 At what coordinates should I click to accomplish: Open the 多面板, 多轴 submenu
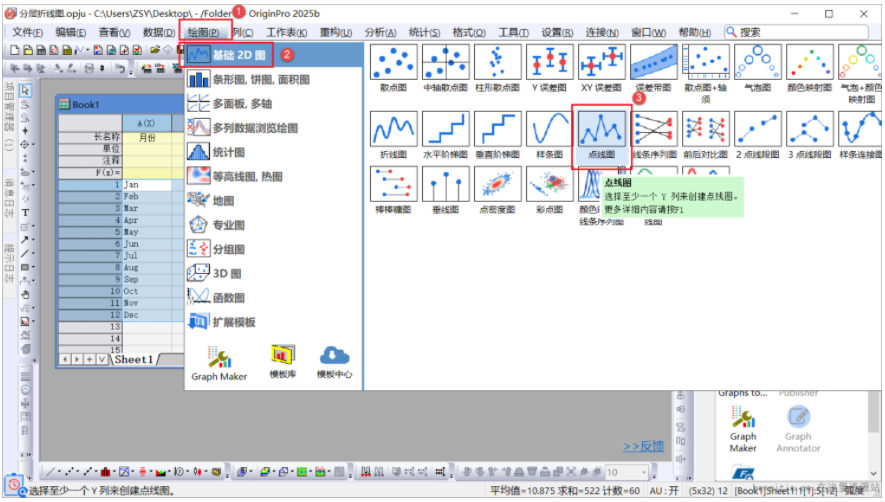274,104
